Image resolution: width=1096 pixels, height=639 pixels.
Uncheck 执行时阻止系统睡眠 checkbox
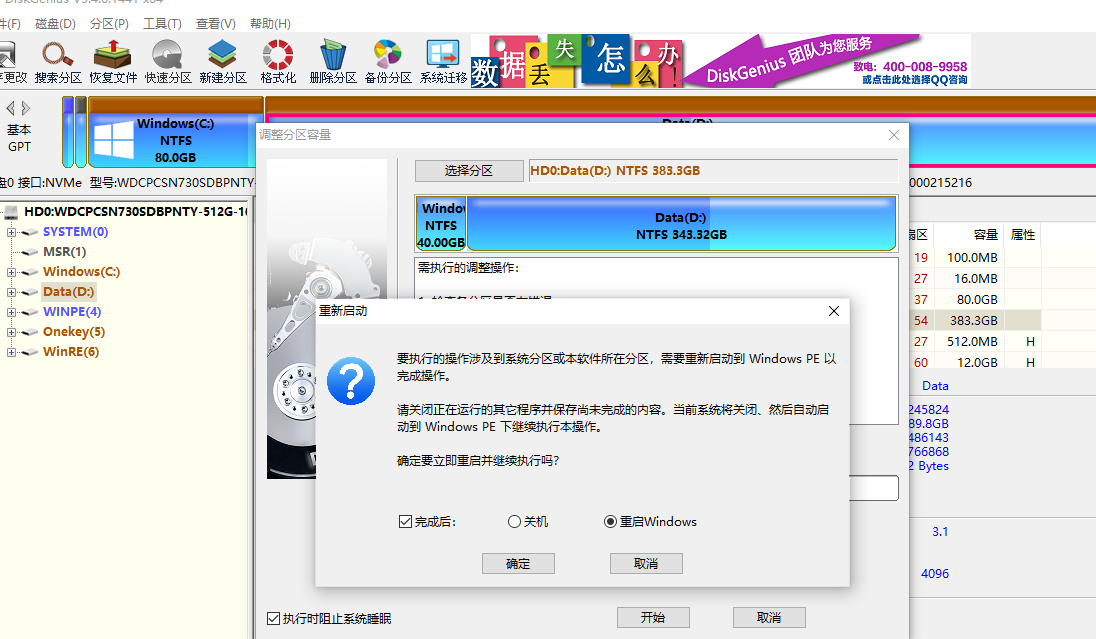pos(274,619)
